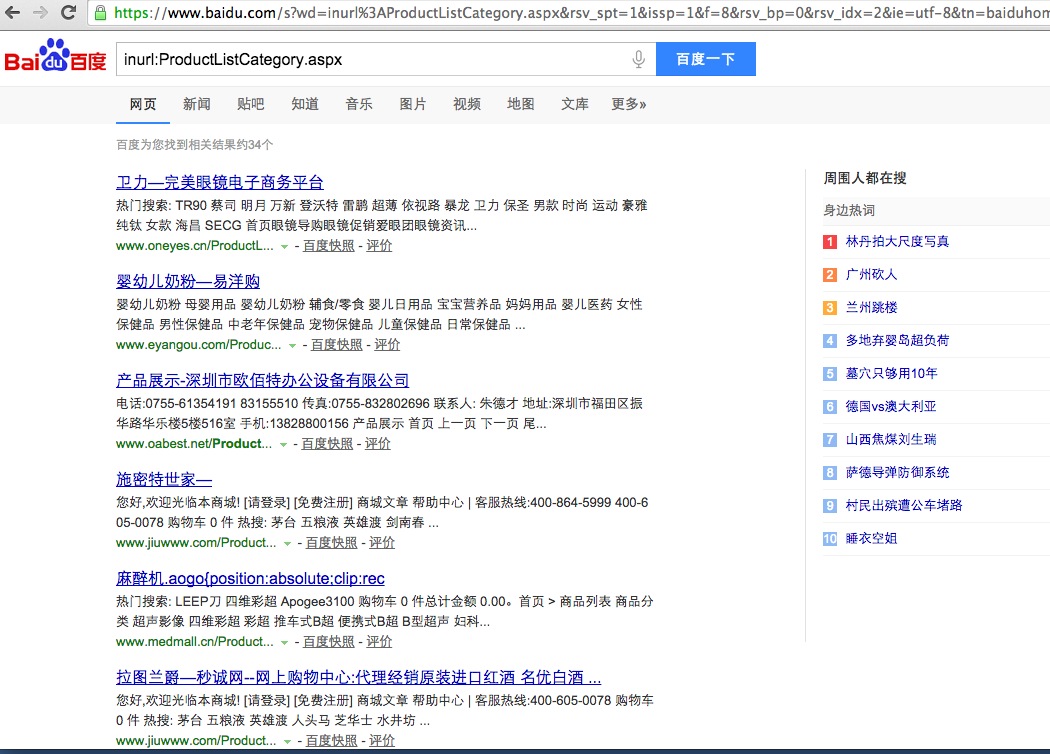The image size is (1050, 754).
Task: Click 评价 for the oabest.net result
Action: click(378, 444)
